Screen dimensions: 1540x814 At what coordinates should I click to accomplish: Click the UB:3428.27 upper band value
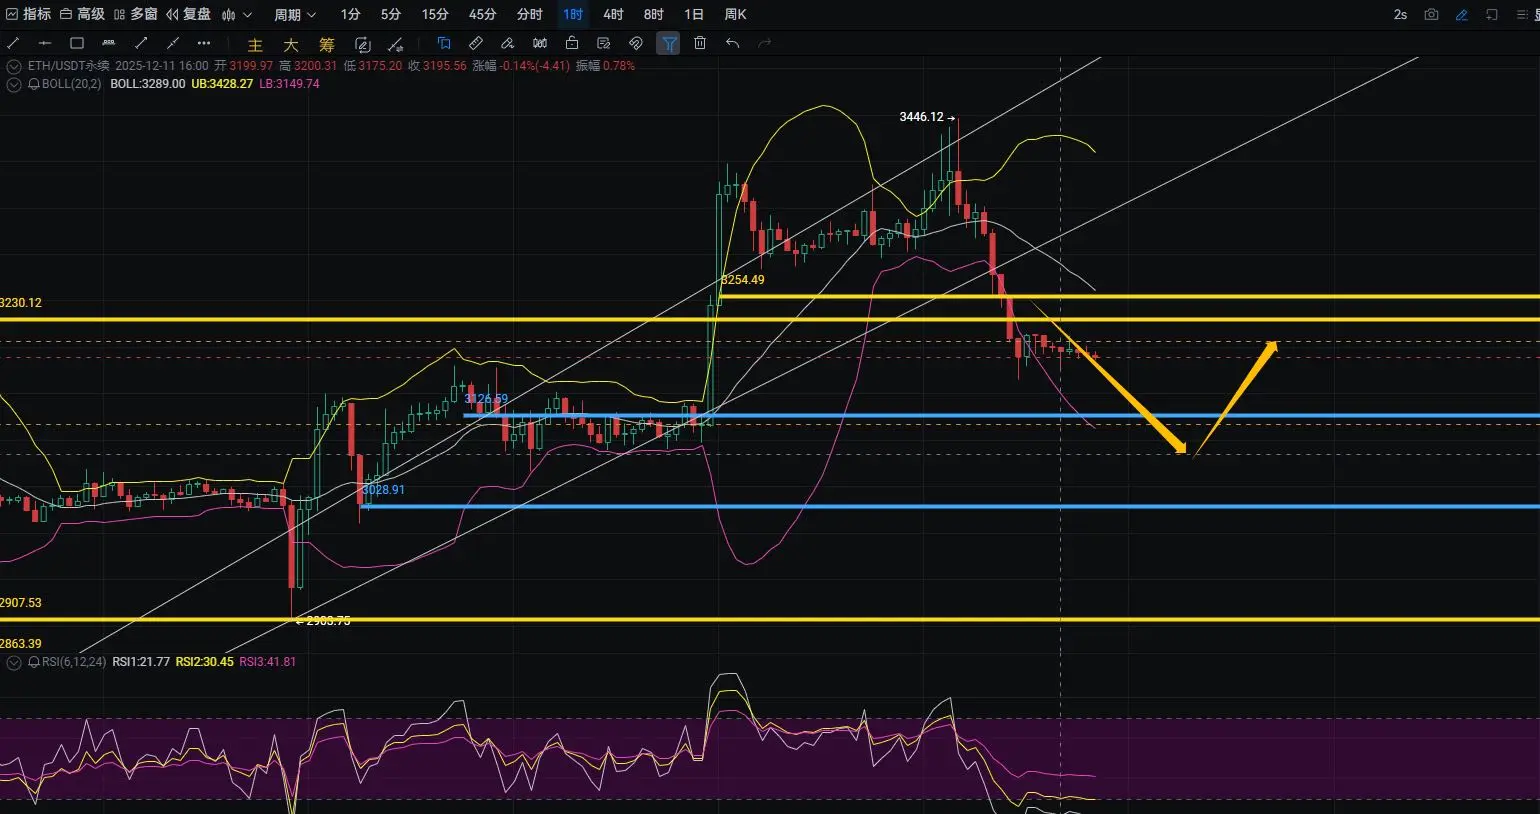[x=222, y=84]
